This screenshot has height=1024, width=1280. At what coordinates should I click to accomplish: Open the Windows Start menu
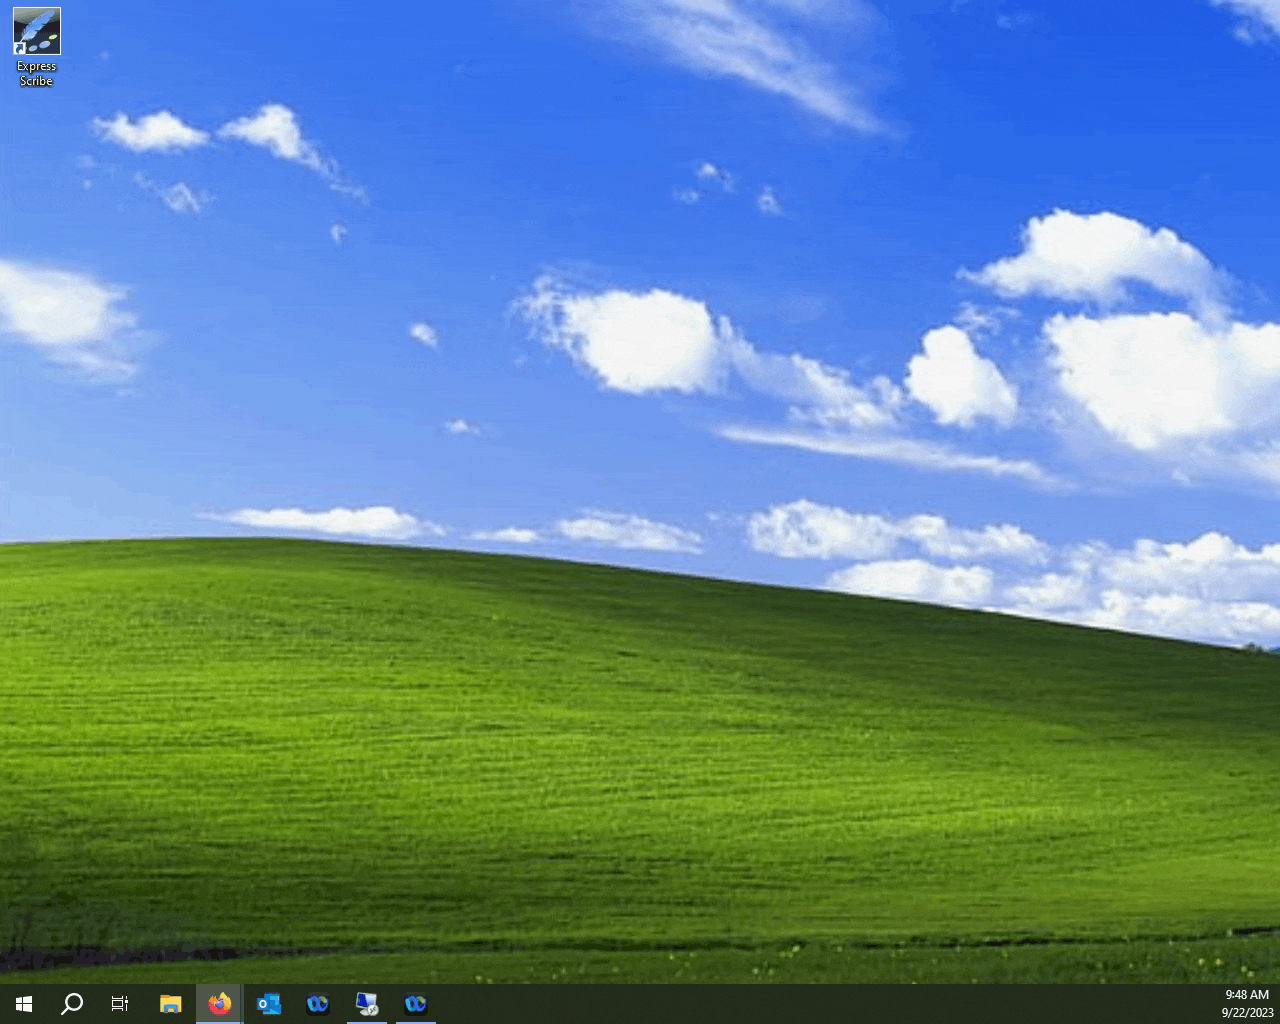click(24, 1003)
